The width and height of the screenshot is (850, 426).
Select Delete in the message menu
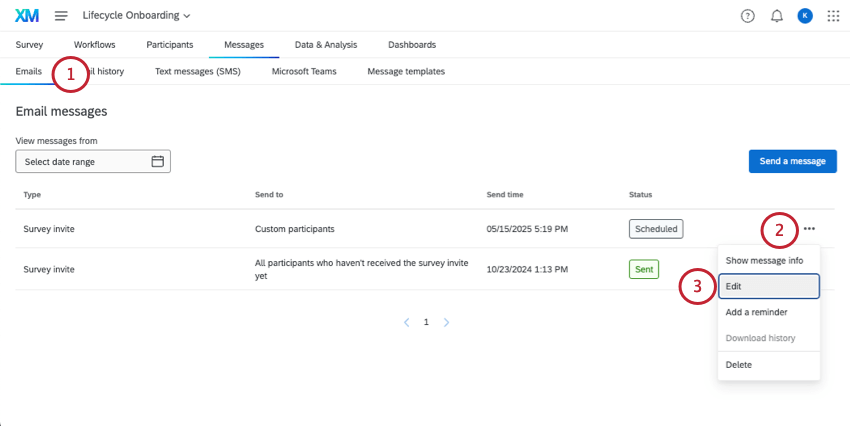[739, 365]
